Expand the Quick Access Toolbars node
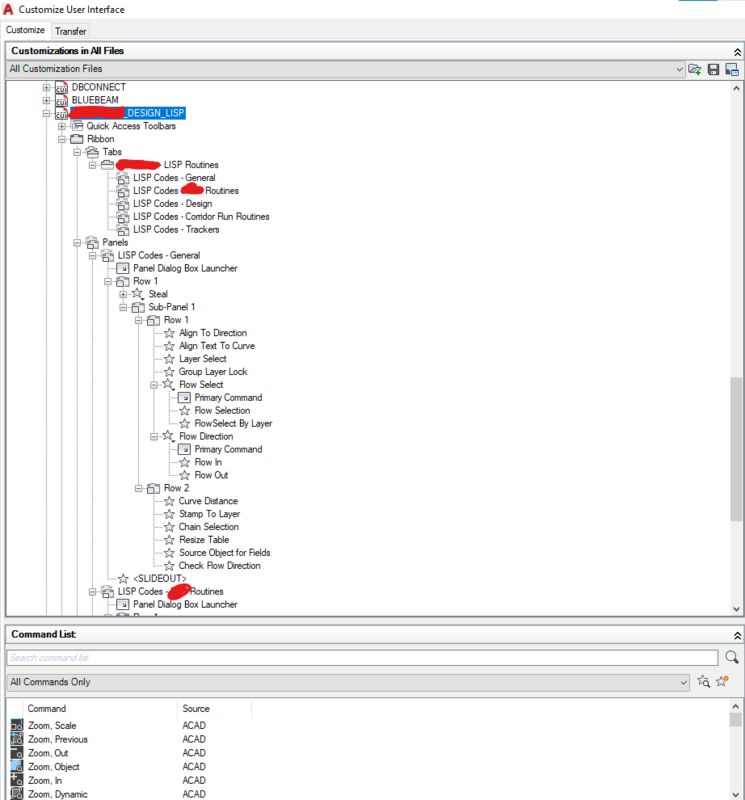The width and height of the screenshot is (745, 800). click(62, 126)
